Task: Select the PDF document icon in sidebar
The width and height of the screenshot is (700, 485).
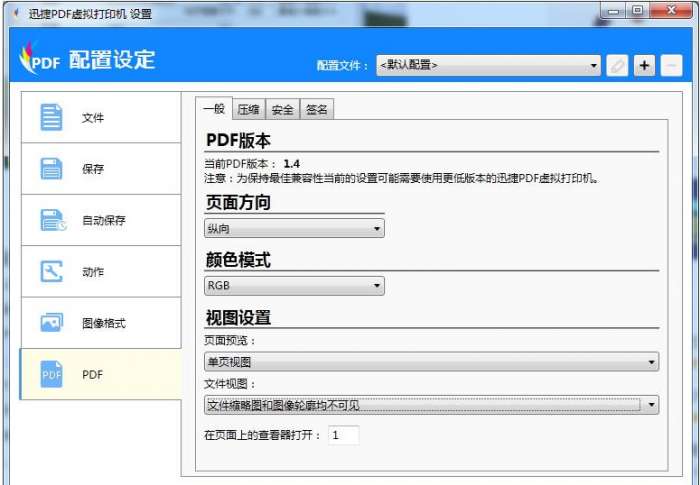Action: click(x=51, y=374)
